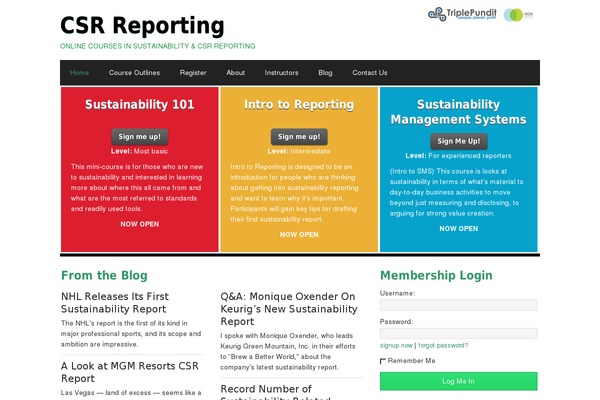Viewport: 600px width, 400px height.
Task: Open A Look at MGM Resorts CSR Report
Action: (130, 372)
